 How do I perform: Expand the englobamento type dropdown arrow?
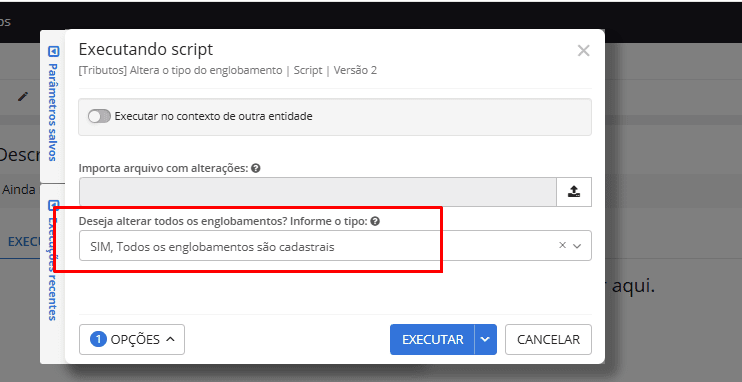[x=577, y=246]
